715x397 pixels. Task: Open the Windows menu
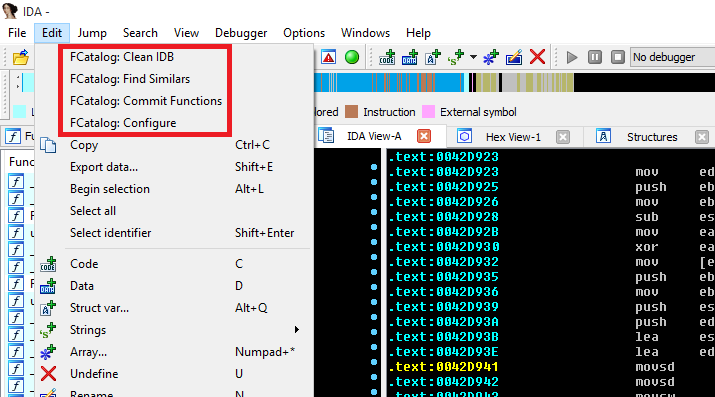pyautogui.click(x=365, y=33)
